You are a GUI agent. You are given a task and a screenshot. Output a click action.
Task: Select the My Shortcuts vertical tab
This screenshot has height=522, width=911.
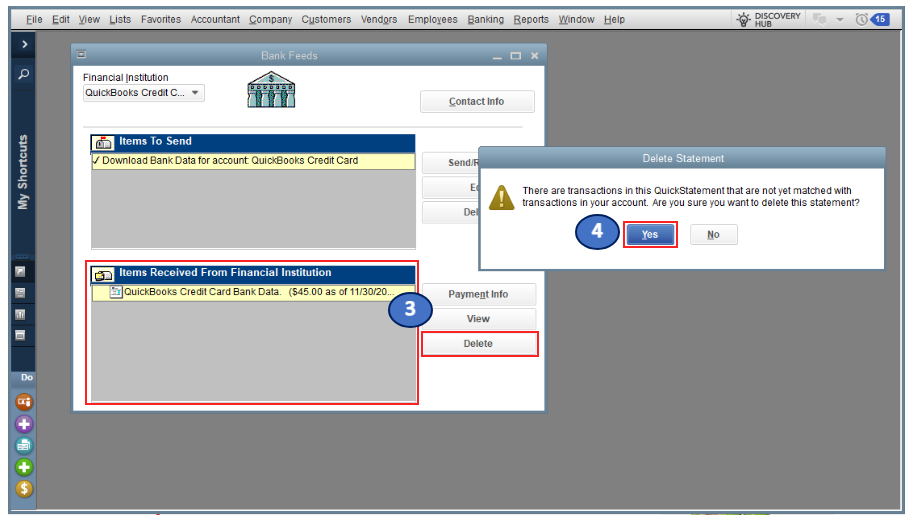point(23,172)
